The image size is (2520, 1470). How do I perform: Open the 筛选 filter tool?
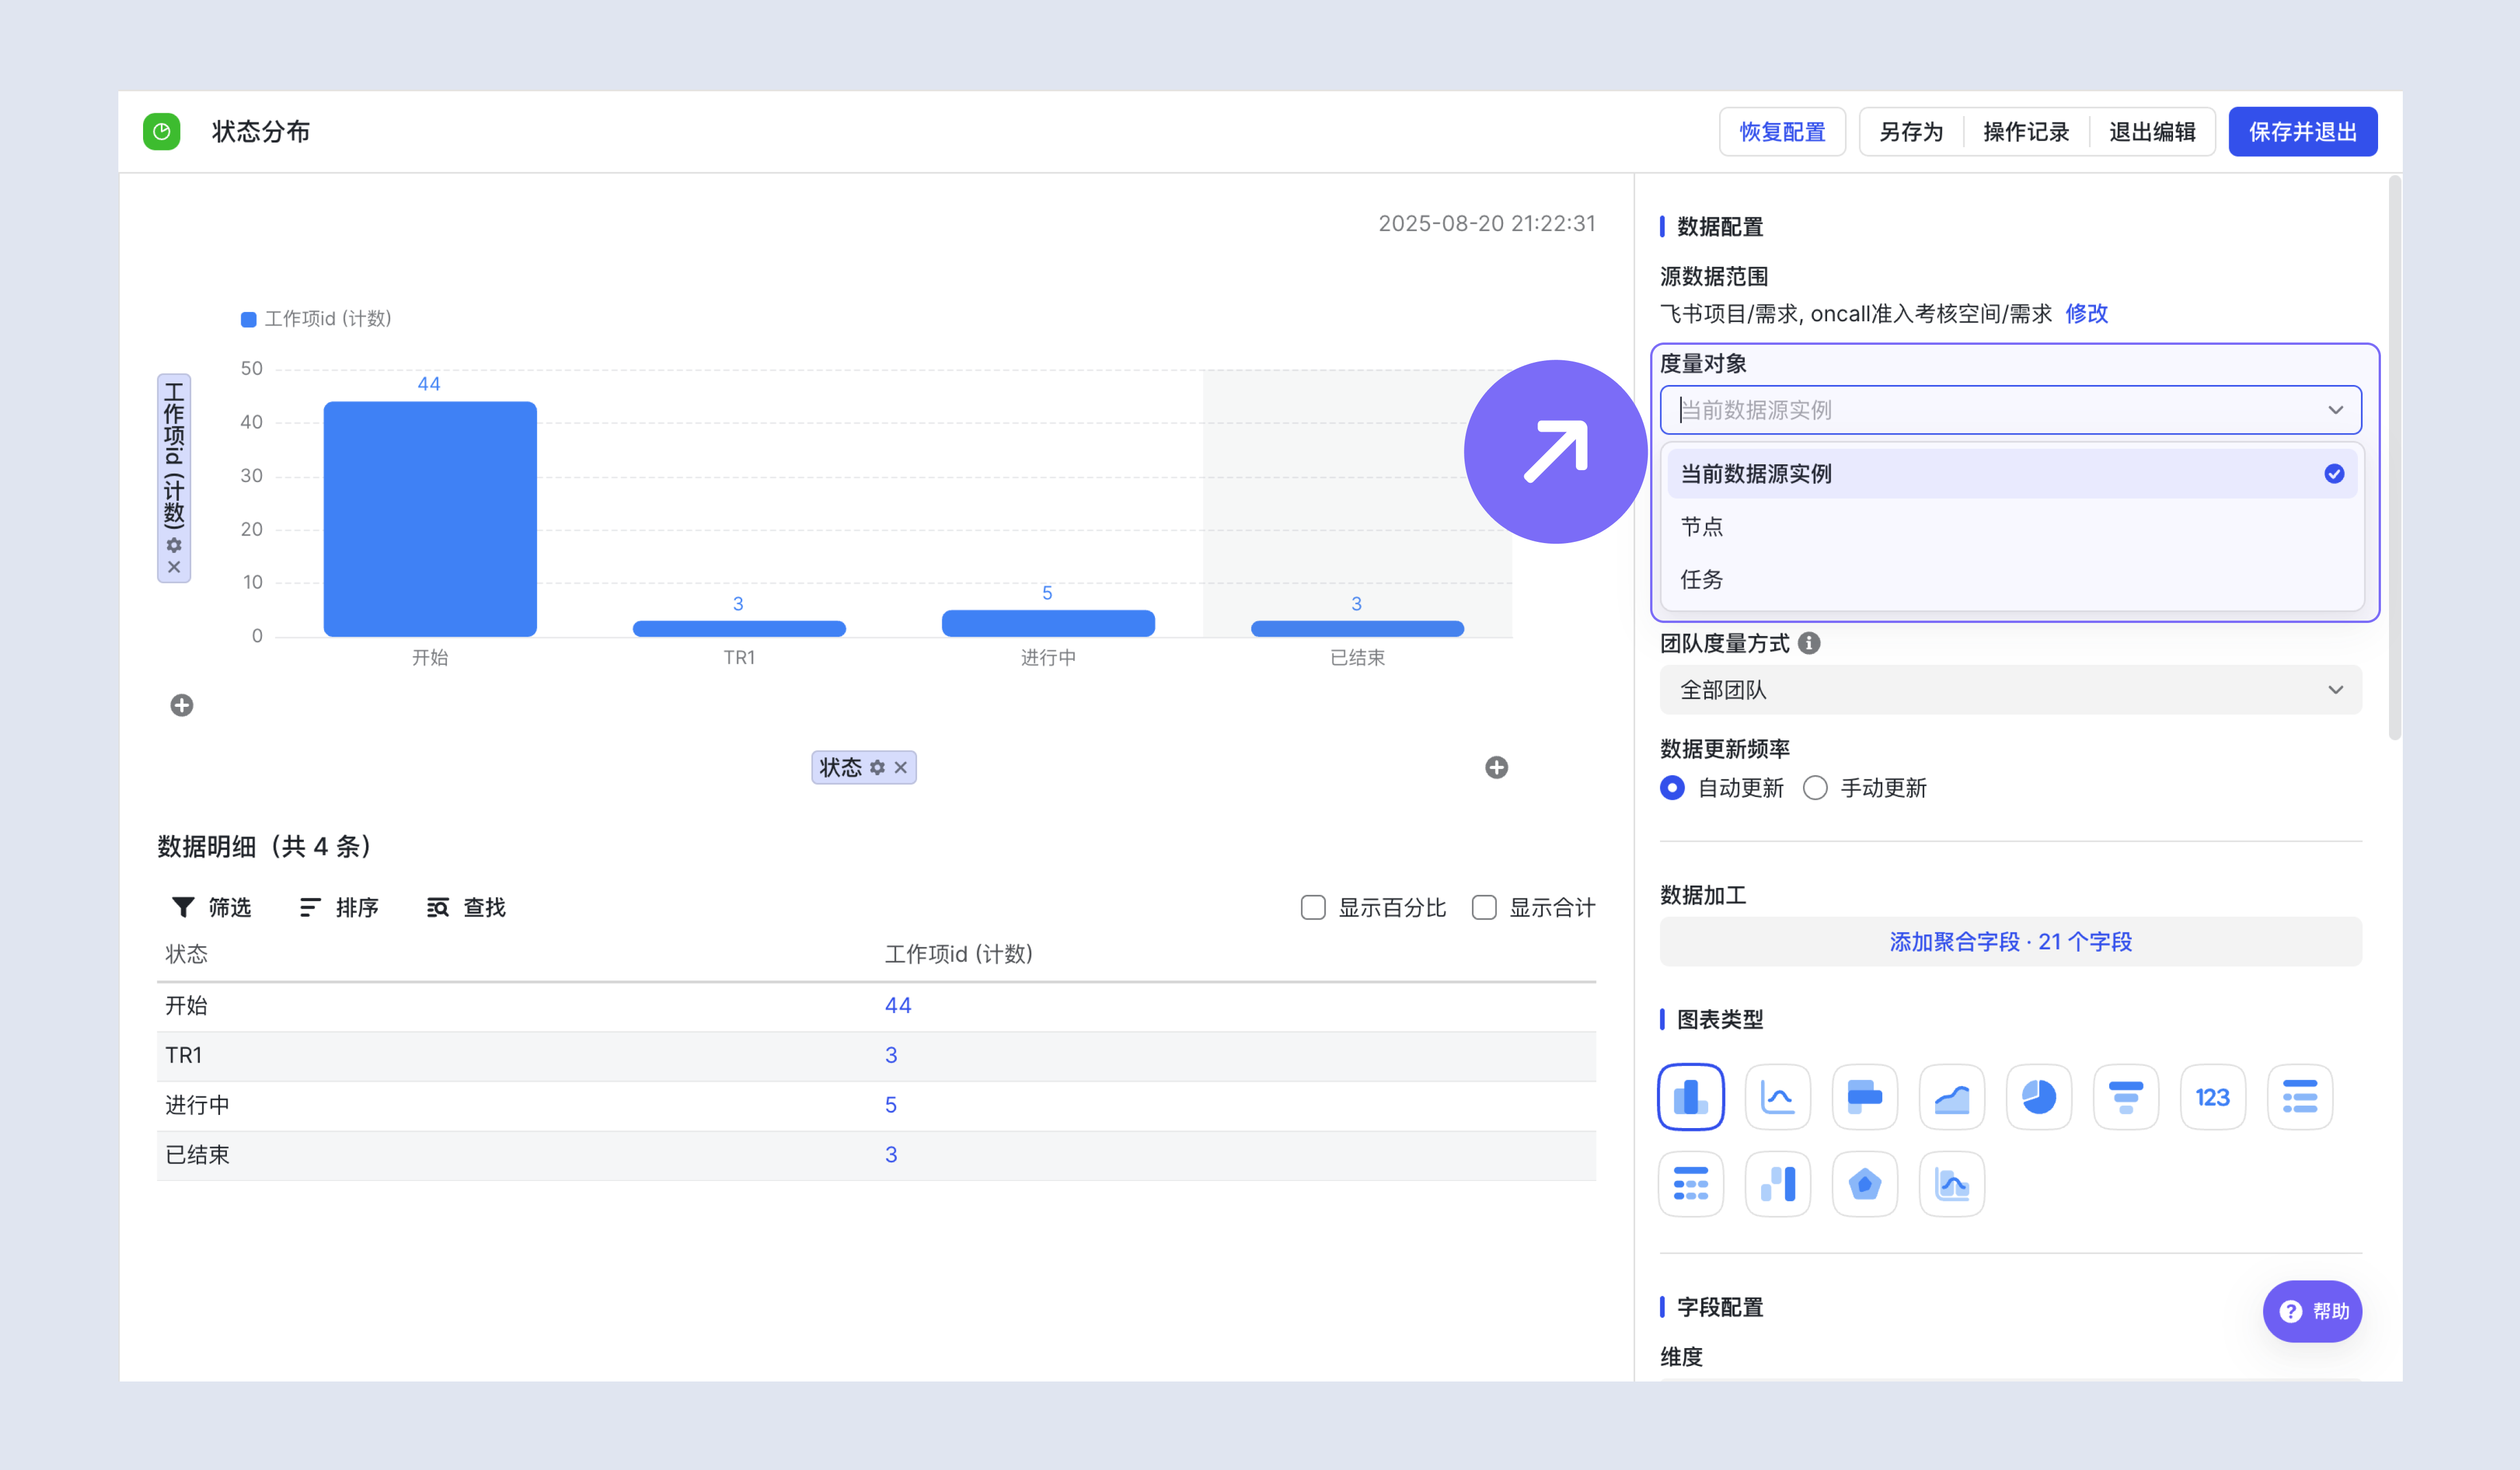point(211,907)
